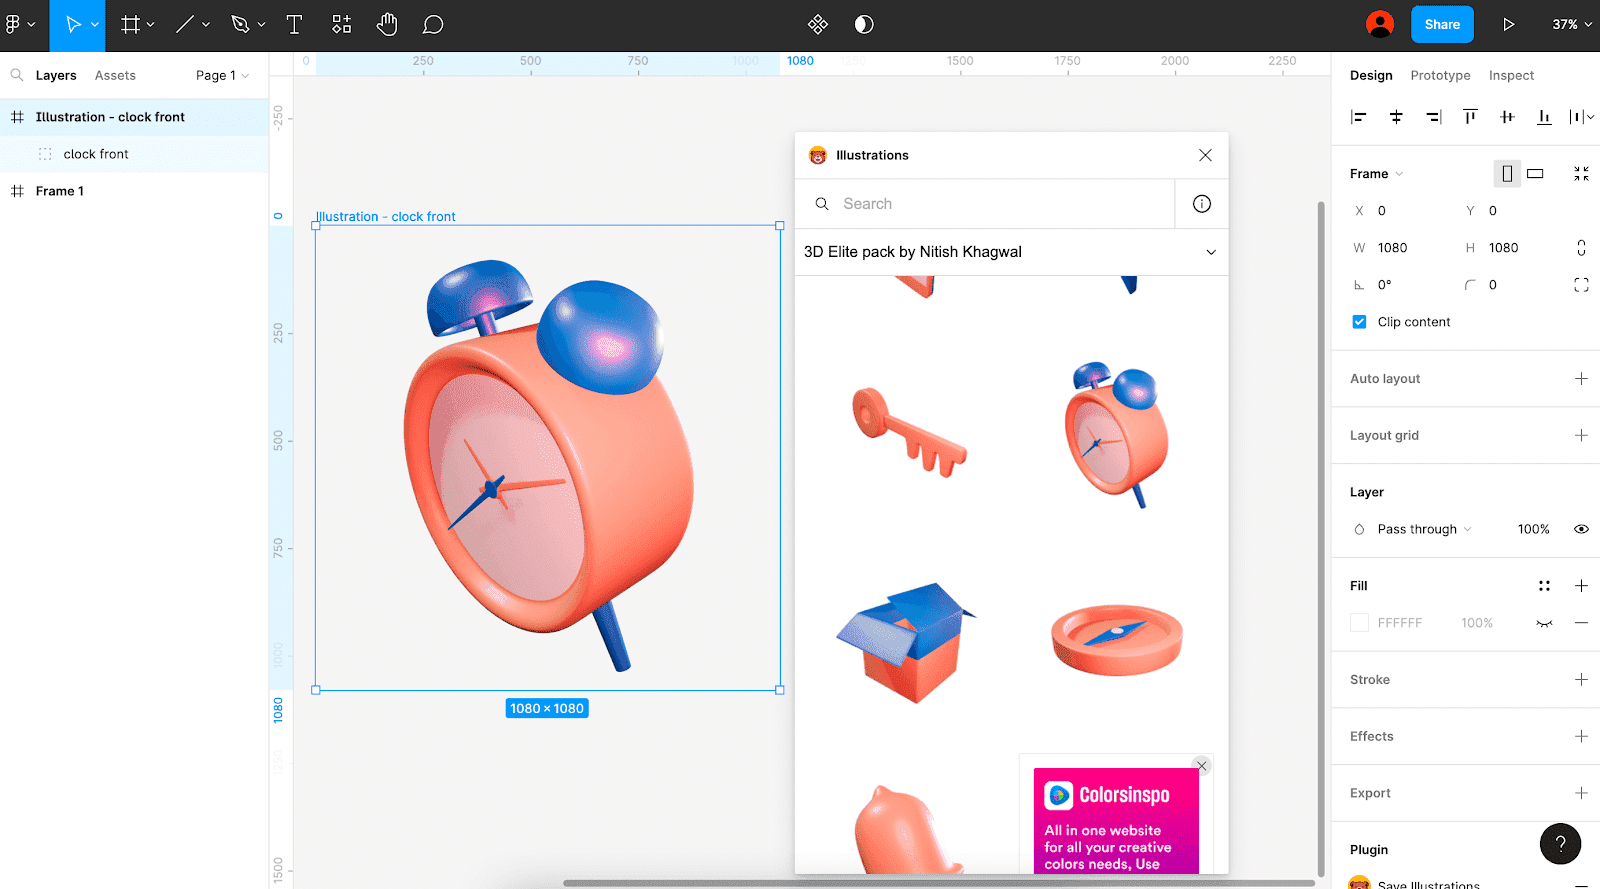Toggle the mask/contrast icon in toolbar

coord(864,24)
